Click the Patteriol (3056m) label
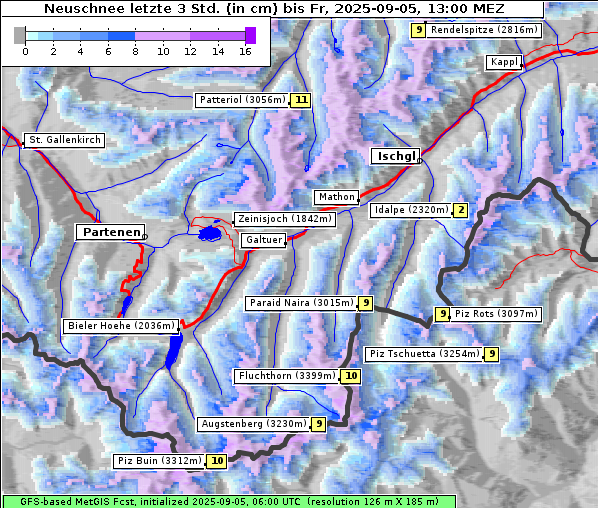The width and height of the screenshot is (598, 508). coord(243,100)
